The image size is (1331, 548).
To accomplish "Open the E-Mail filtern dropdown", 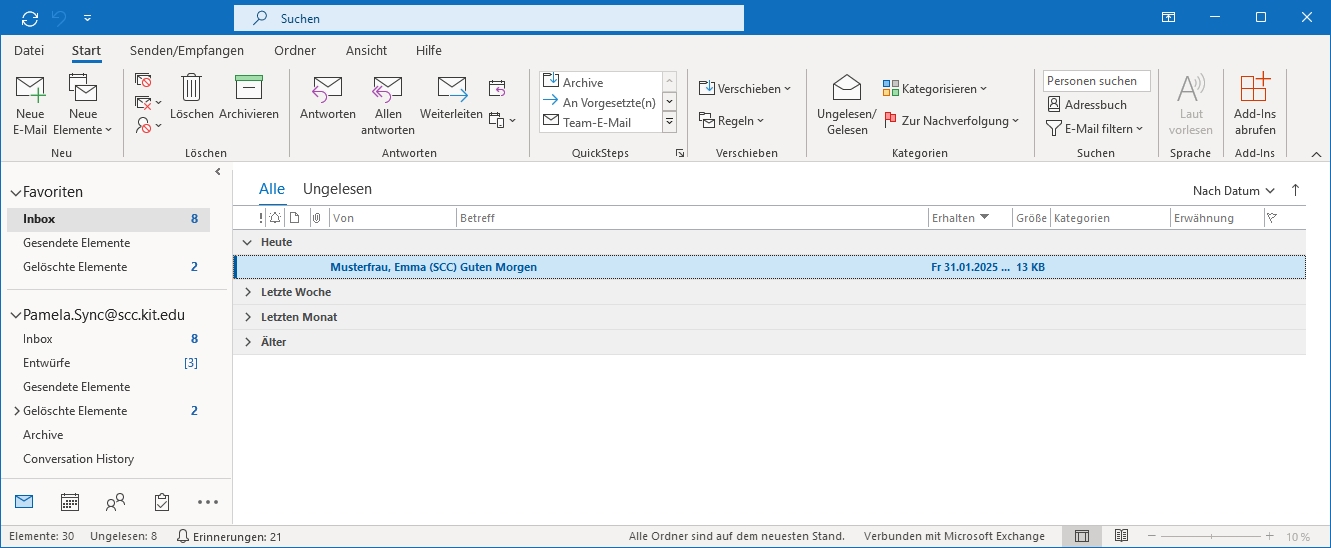I will pos(1095,128).
